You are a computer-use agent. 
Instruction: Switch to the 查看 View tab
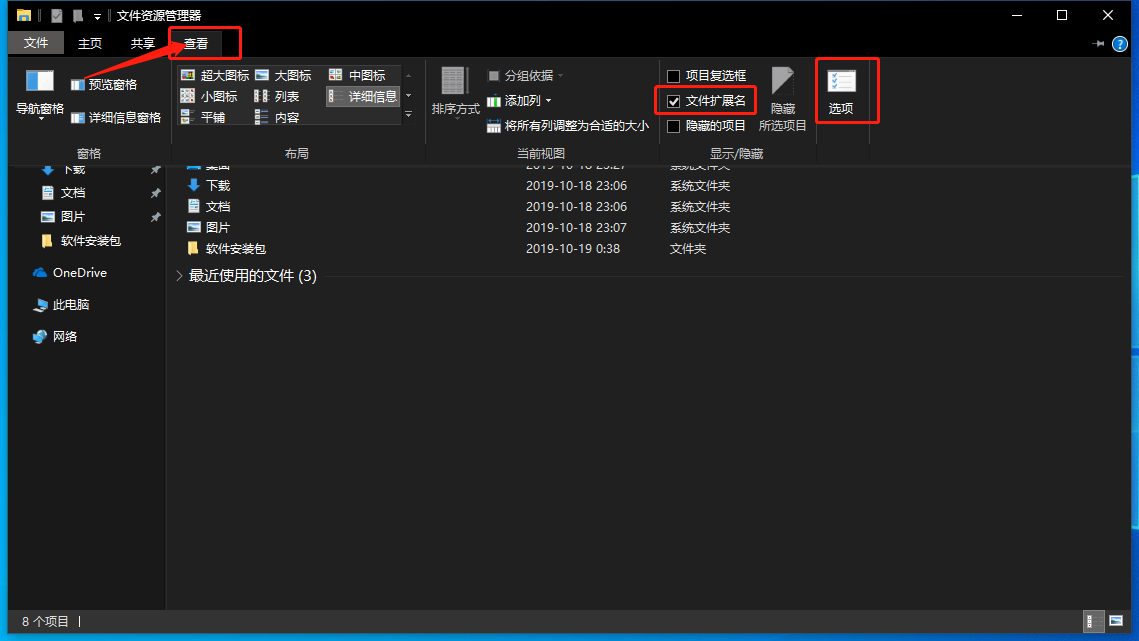[x=196, y=44]
